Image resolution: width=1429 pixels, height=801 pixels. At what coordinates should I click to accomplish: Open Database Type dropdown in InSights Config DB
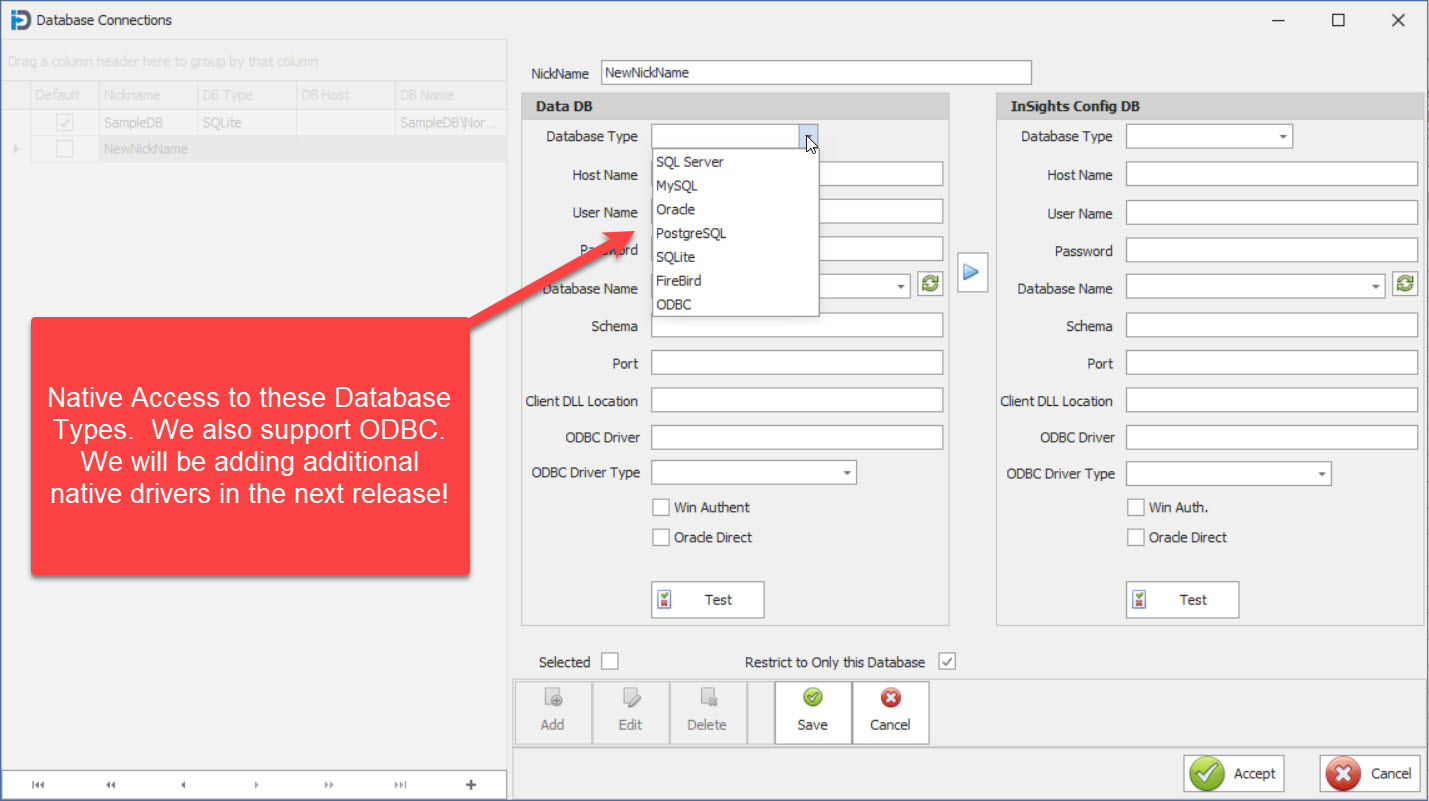pyautogui.click(x=1282, y=137)
